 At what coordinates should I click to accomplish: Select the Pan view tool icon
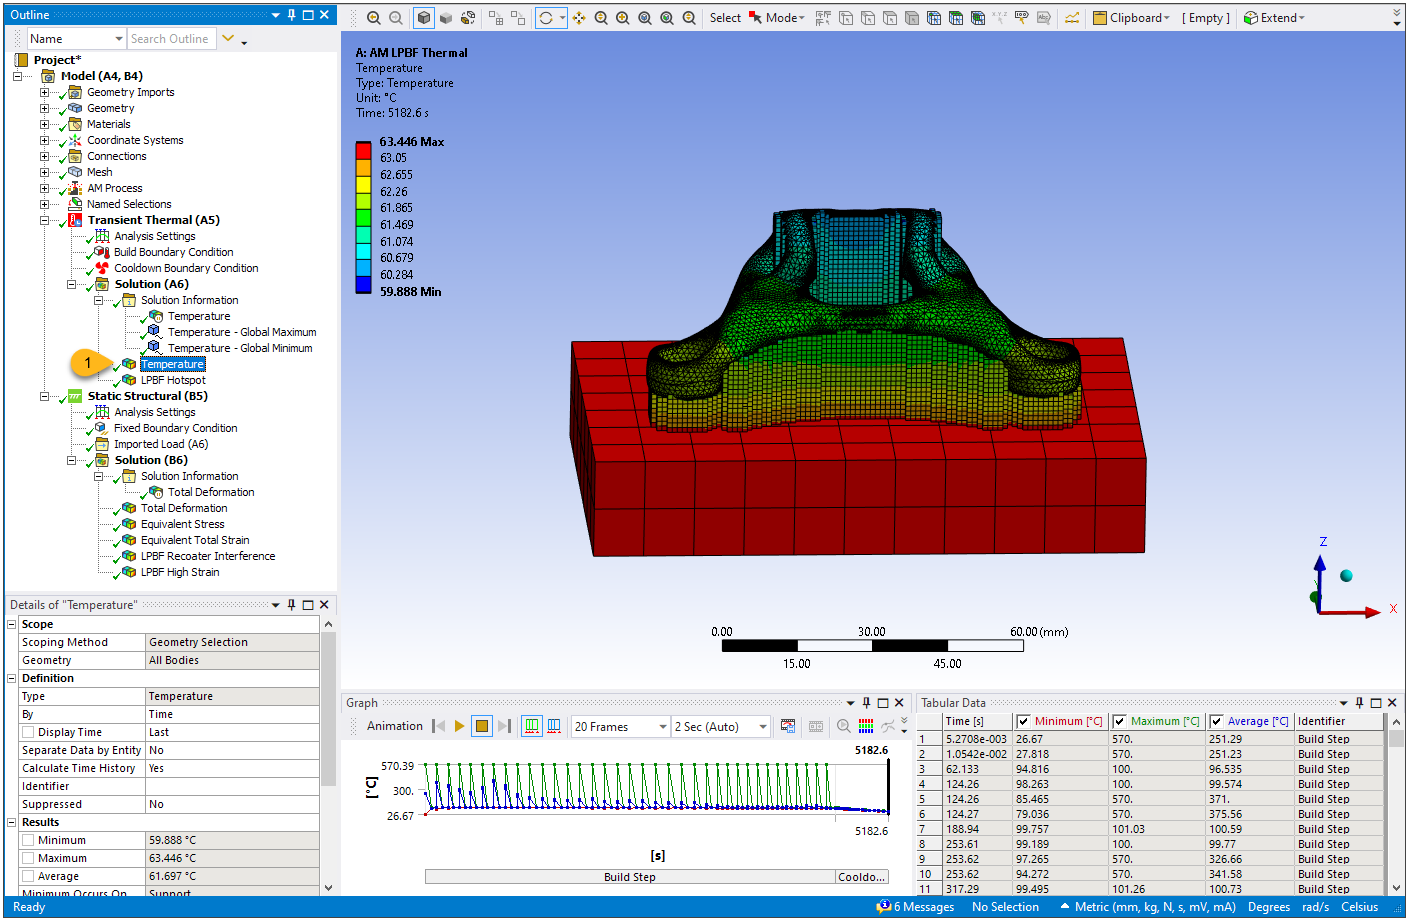pyautogui.click(x=579, y=18)
